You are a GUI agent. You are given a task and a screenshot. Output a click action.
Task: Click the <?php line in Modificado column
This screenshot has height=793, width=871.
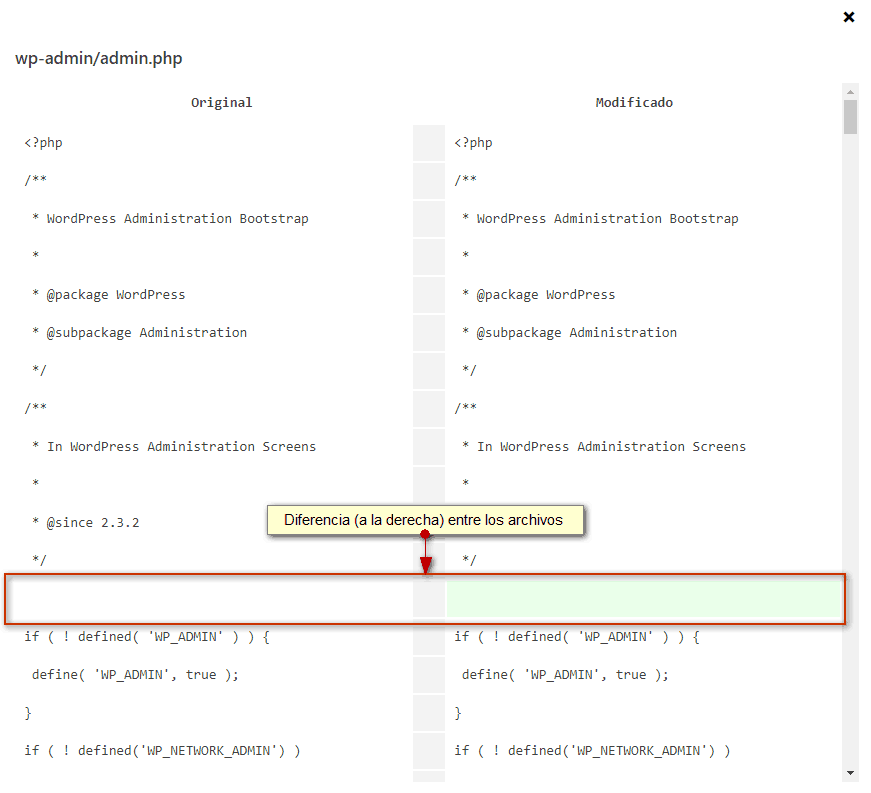473,143
